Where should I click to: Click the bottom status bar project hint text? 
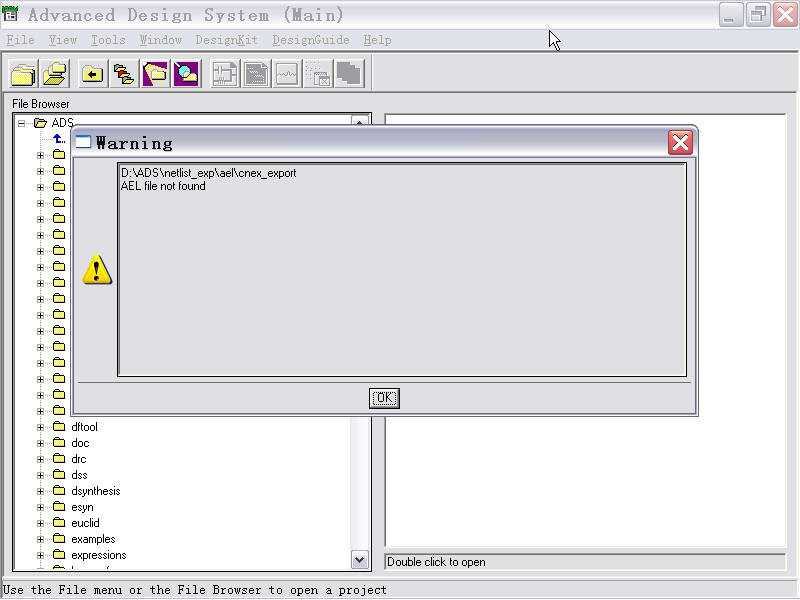pyautogui.click(x=194, y=590)
